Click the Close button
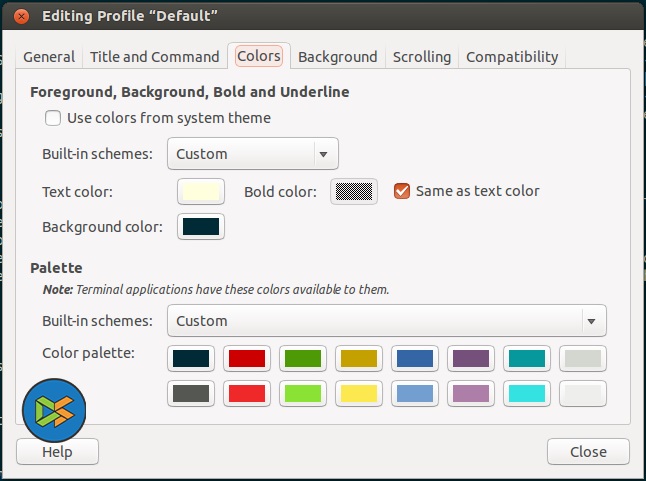 588,452
